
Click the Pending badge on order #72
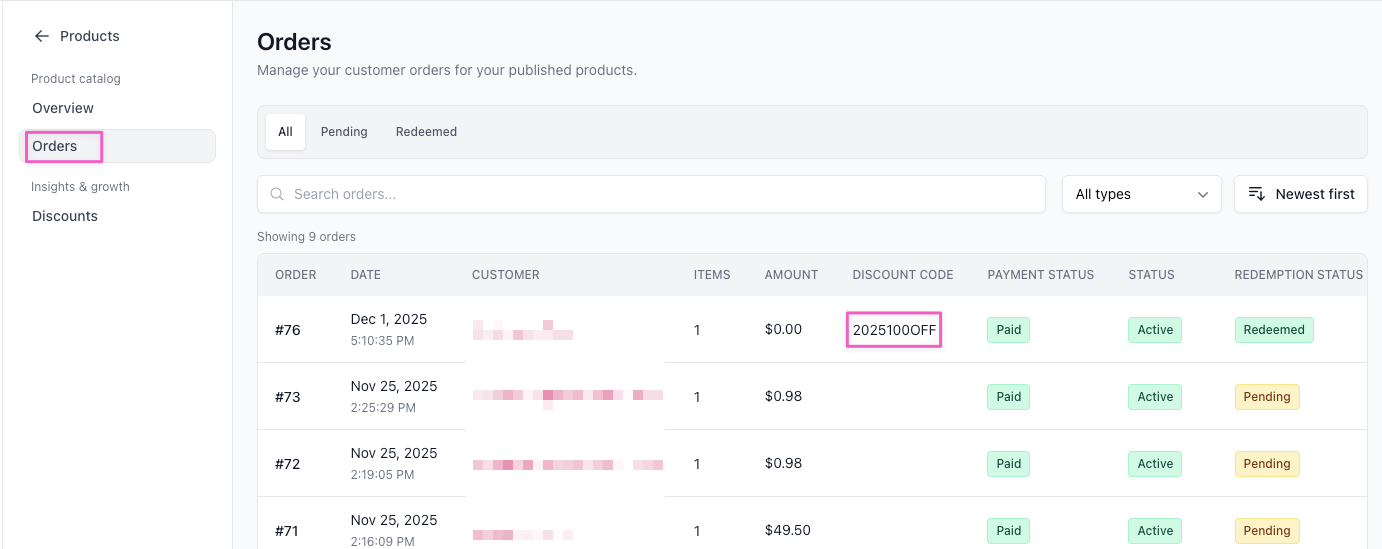1266,464
